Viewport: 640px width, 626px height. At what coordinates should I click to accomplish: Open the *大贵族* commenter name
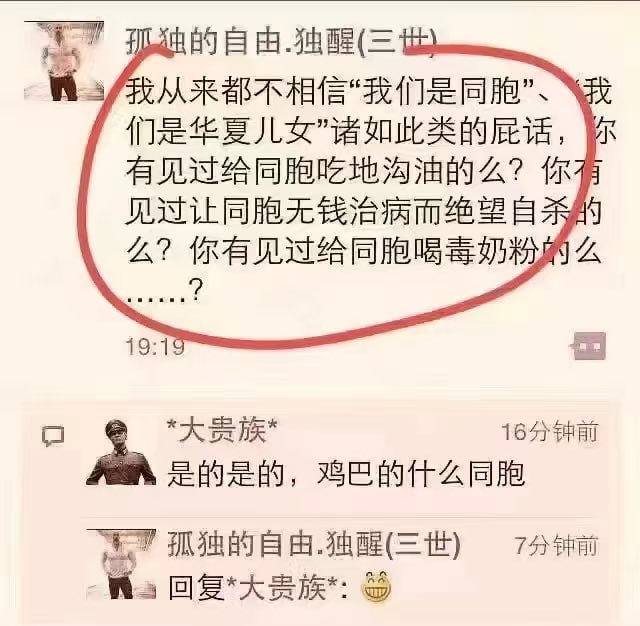point(222,430)
